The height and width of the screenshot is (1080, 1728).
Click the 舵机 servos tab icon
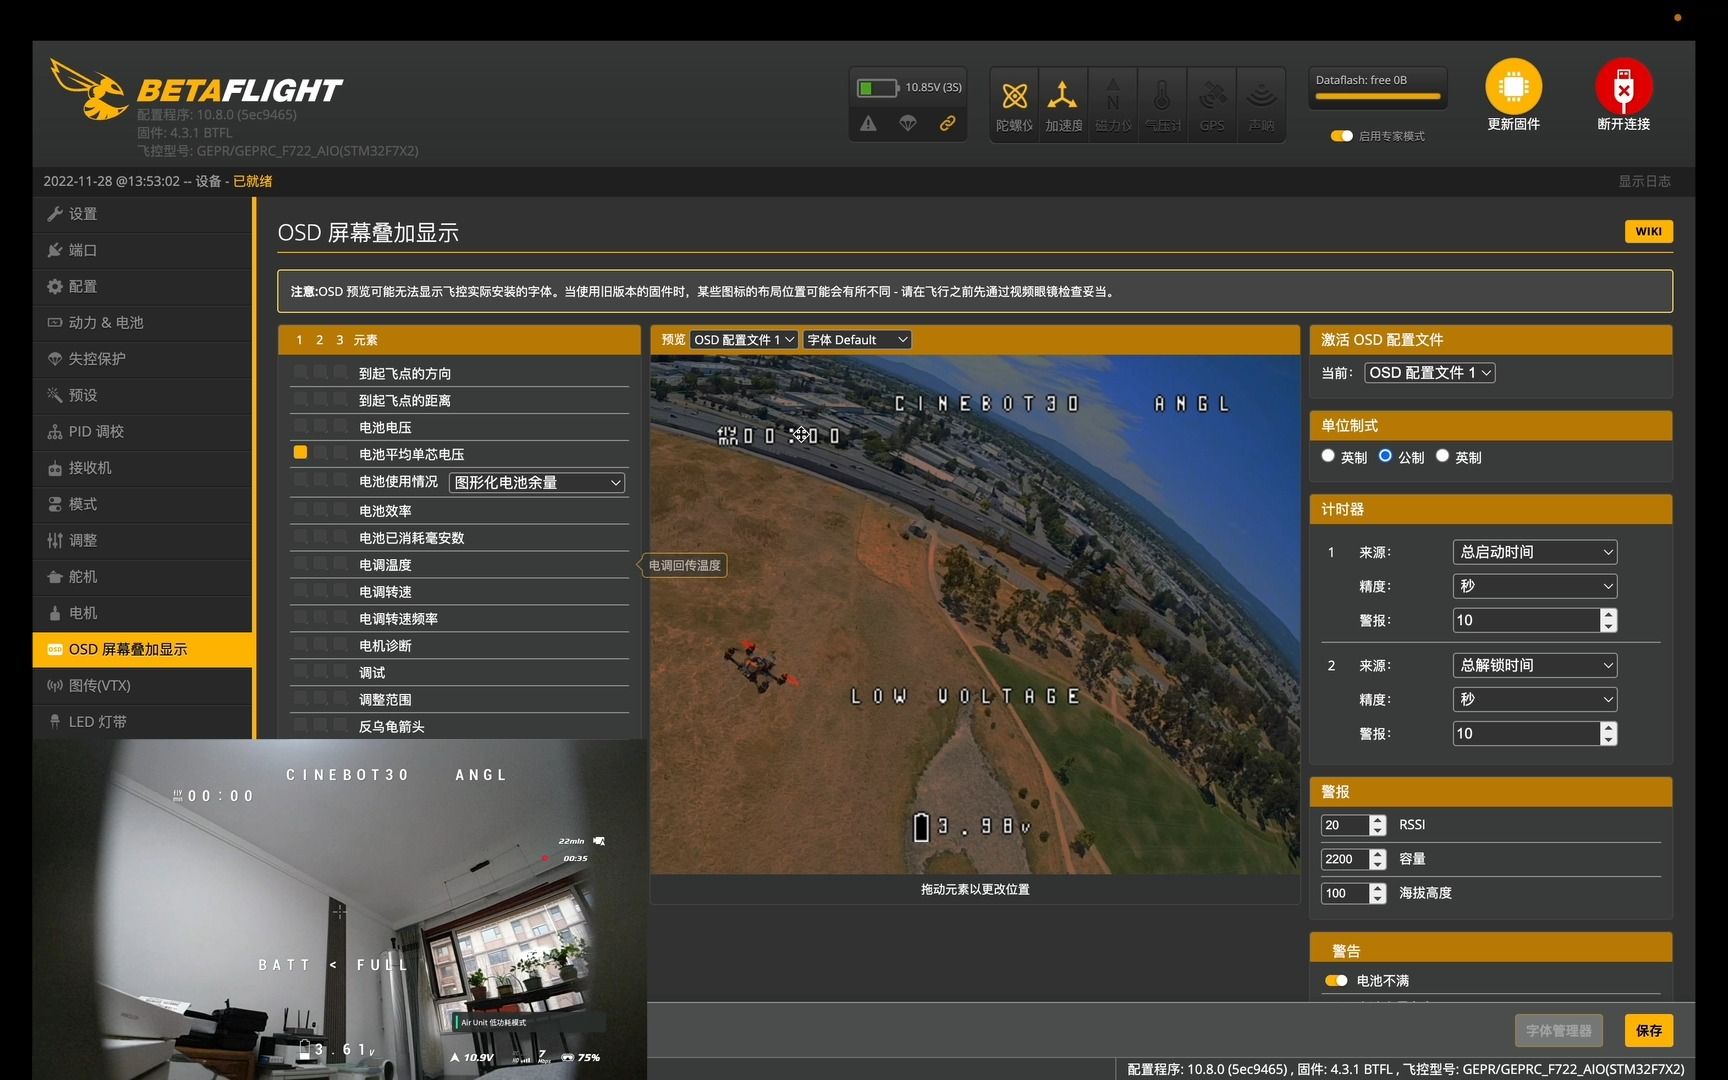(x=55, y=577)
